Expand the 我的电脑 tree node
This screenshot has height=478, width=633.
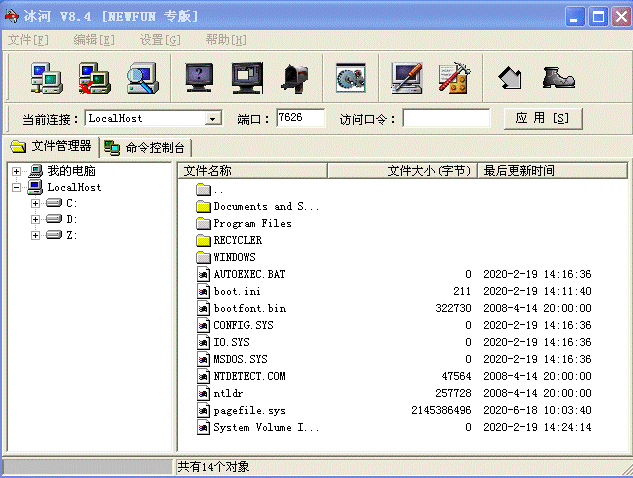[16, 171]
